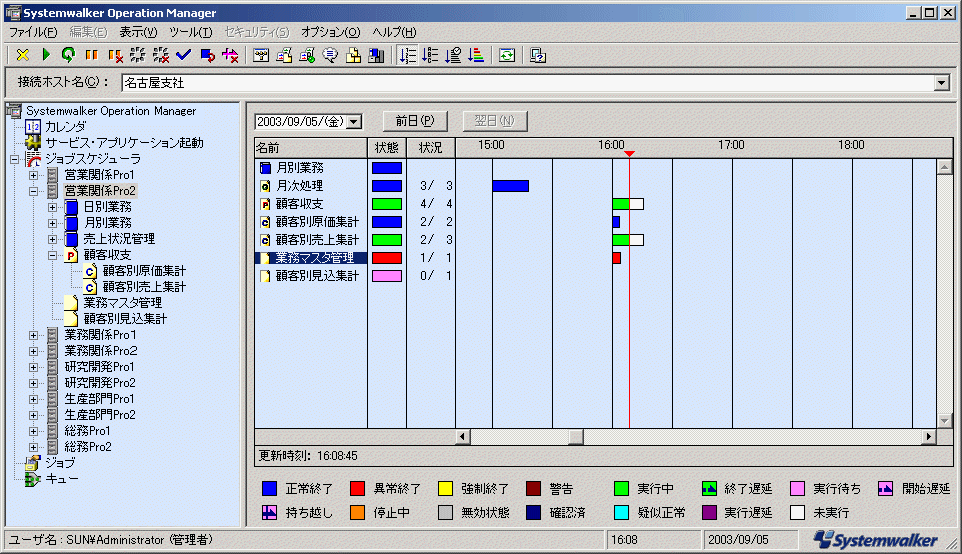Select 顧客別原価集計 in the left tree
The height and width of the screenshot is (554, 962).
pos(144,271)
